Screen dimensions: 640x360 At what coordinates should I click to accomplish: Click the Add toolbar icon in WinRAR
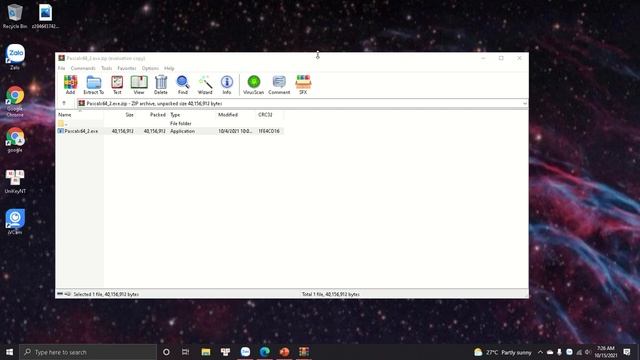(x=70, y=85)
